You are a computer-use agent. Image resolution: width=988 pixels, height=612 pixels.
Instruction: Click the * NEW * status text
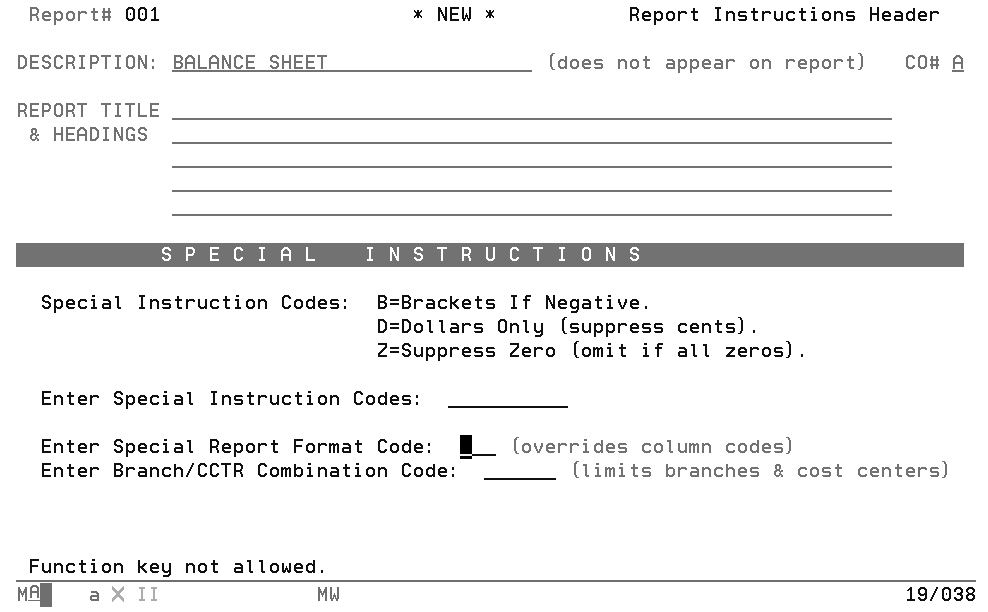[454, 15]
